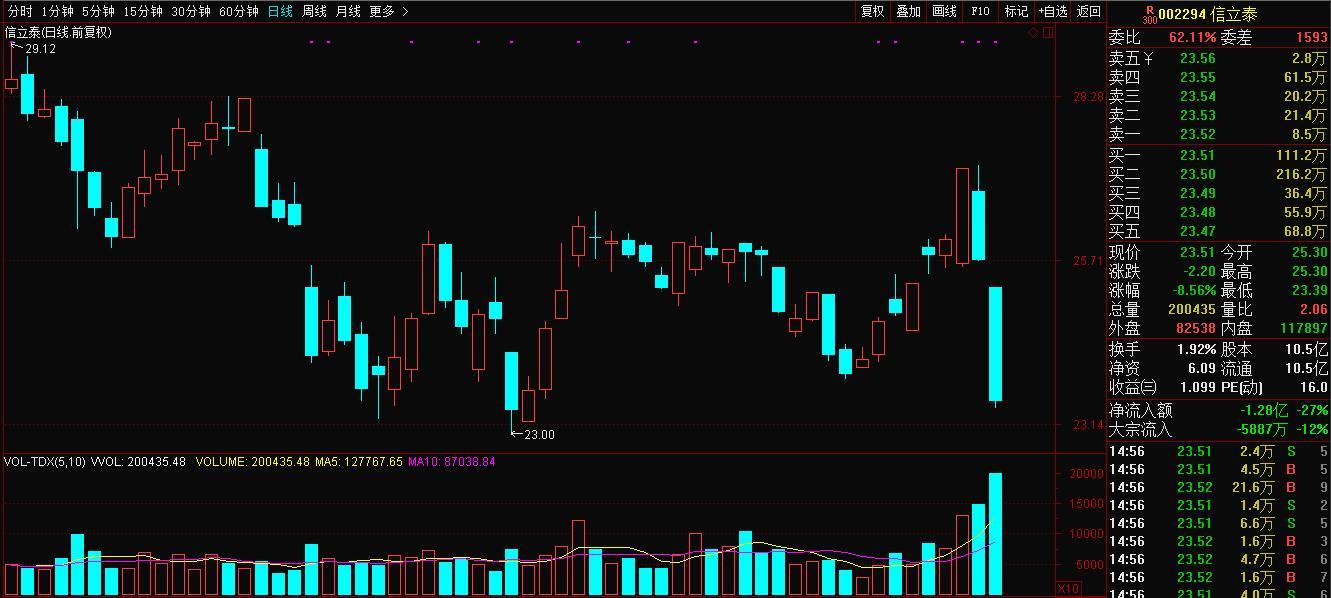Select the 60分钟 period tab

[x=239, y=11]
